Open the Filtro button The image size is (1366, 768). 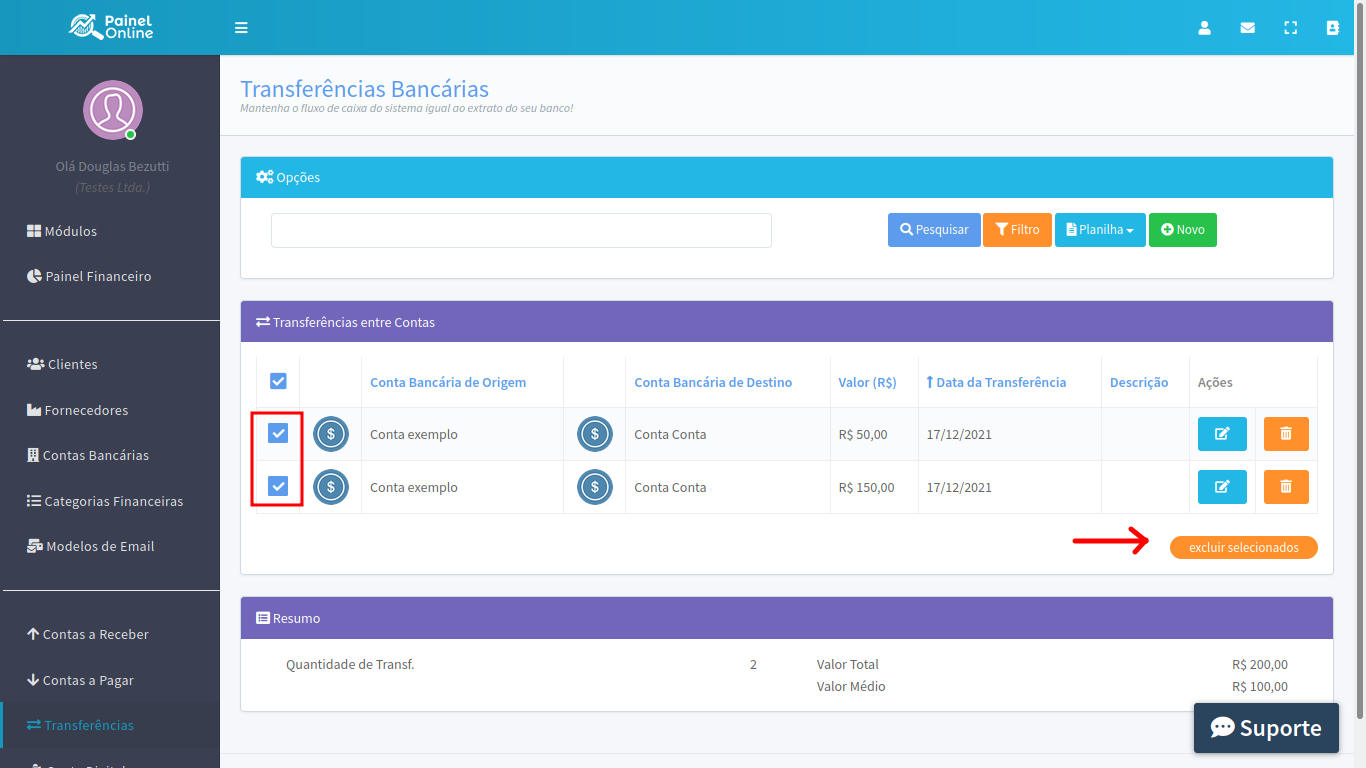(x=1018, y=230)
